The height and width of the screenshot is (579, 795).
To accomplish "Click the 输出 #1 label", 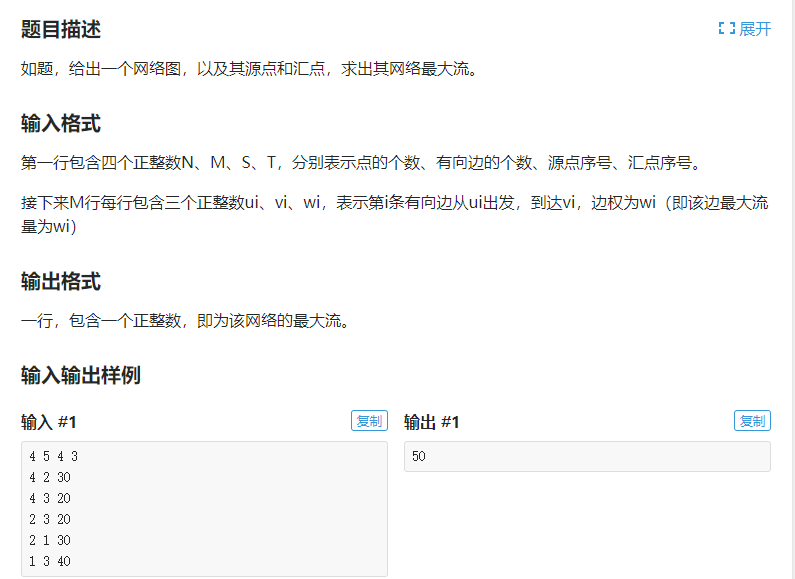I will coord(431,422).
